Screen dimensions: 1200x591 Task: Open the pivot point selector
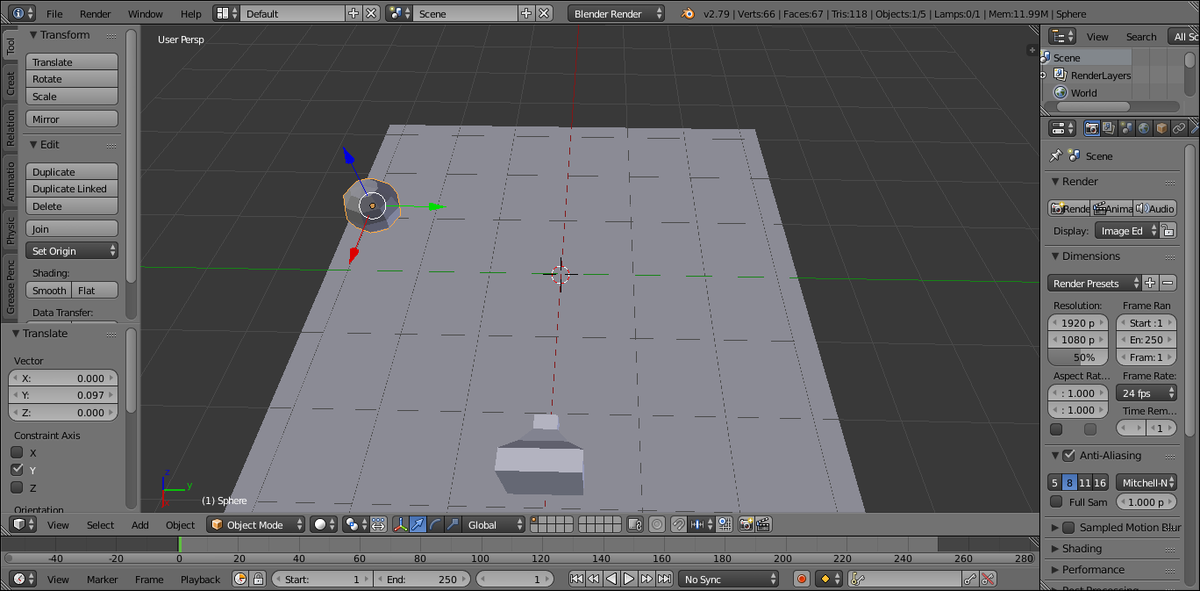(x=355, y=524)
